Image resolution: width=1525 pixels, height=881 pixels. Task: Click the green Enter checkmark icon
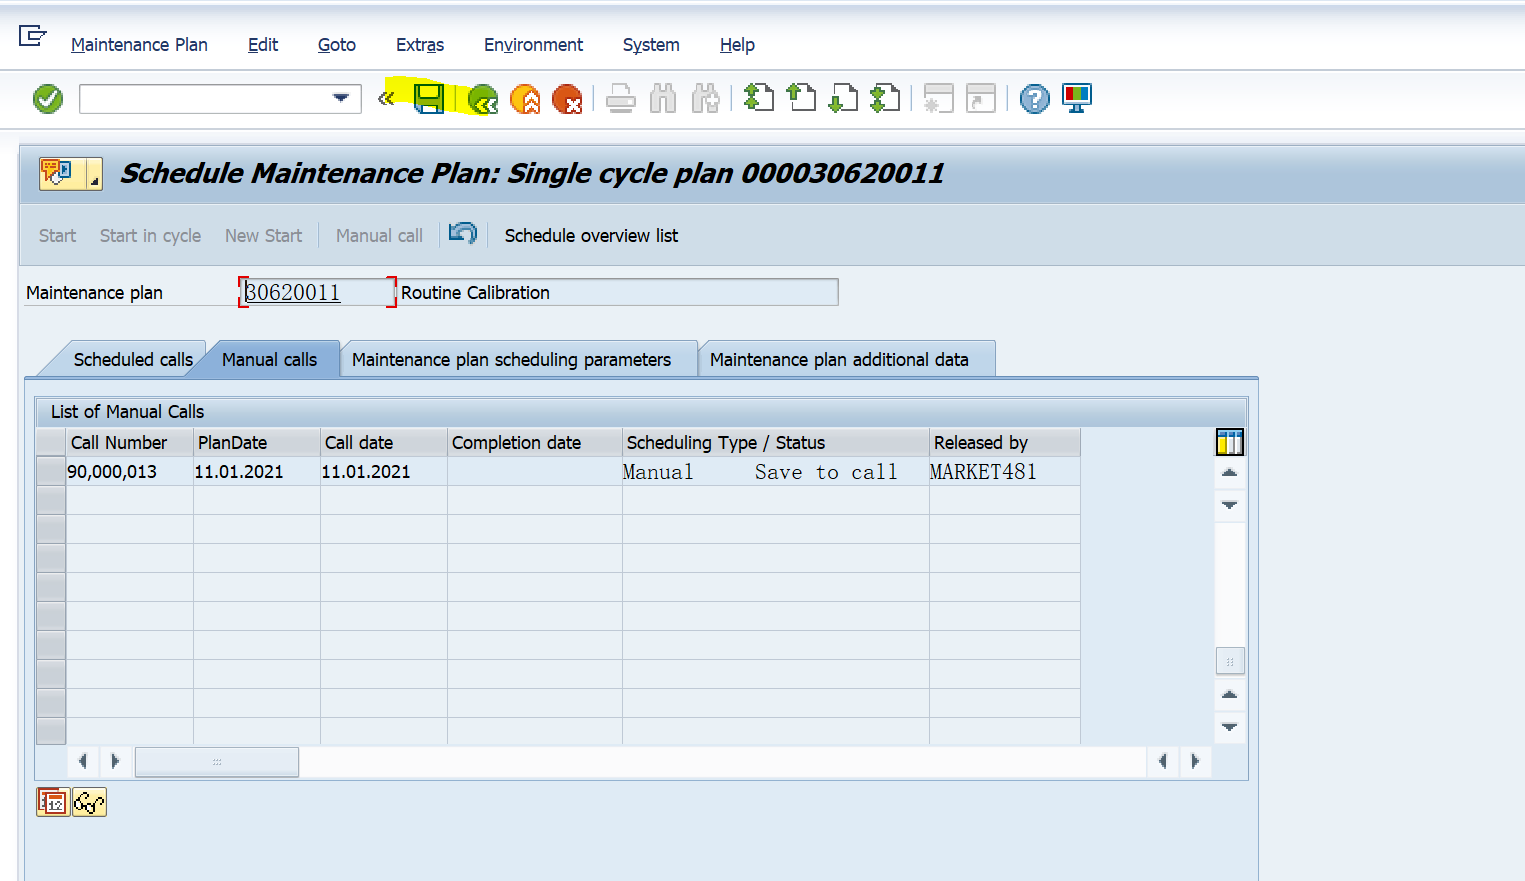pyautogui.click(x=48, y=99)
